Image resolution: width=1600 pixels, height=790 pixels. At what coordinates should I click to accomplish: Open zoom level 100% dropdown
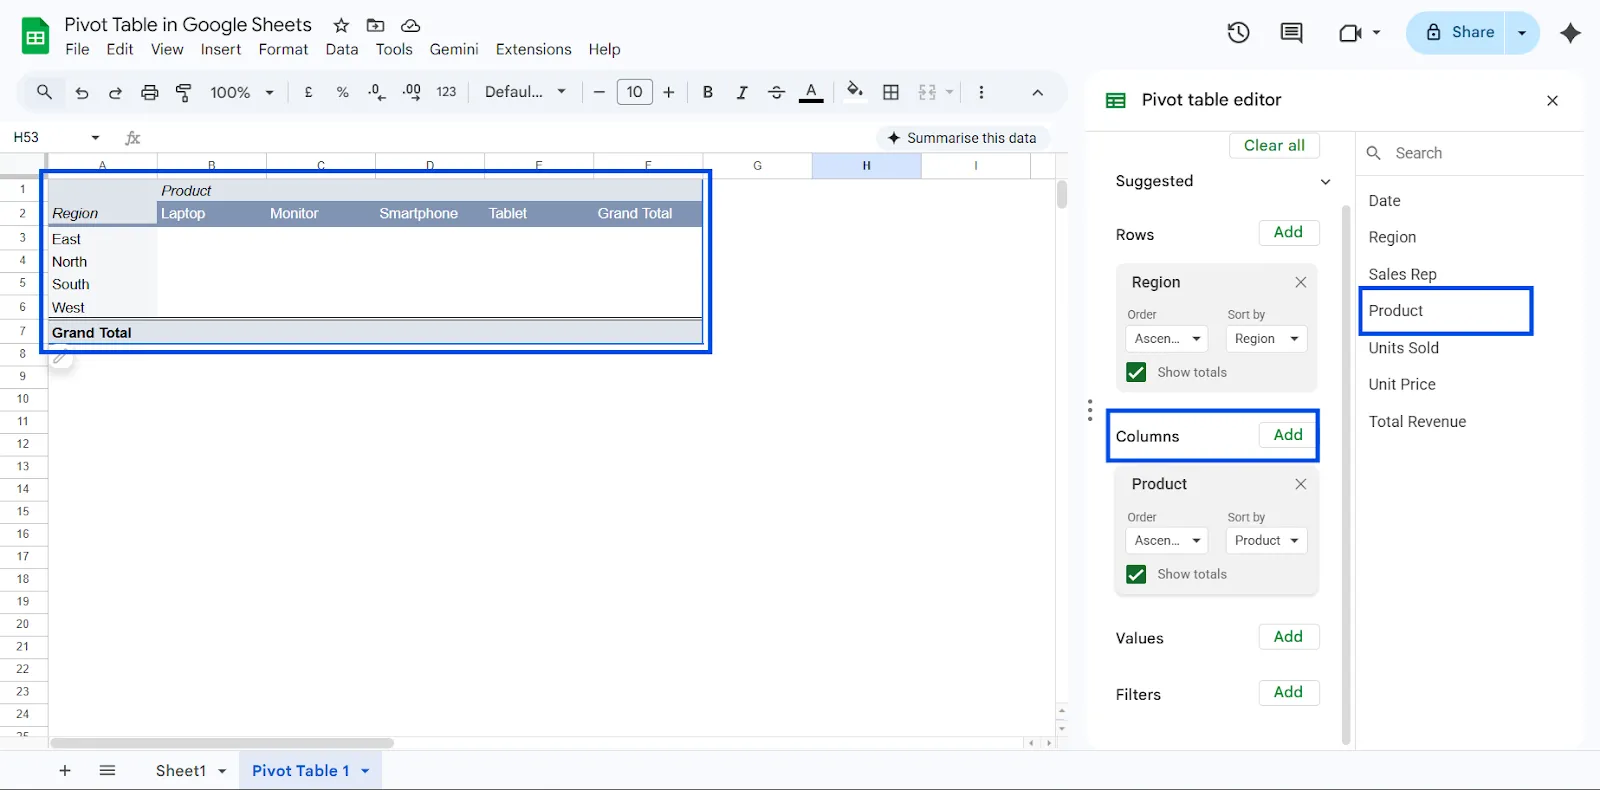pyautogui.click(x=241, y=92)
